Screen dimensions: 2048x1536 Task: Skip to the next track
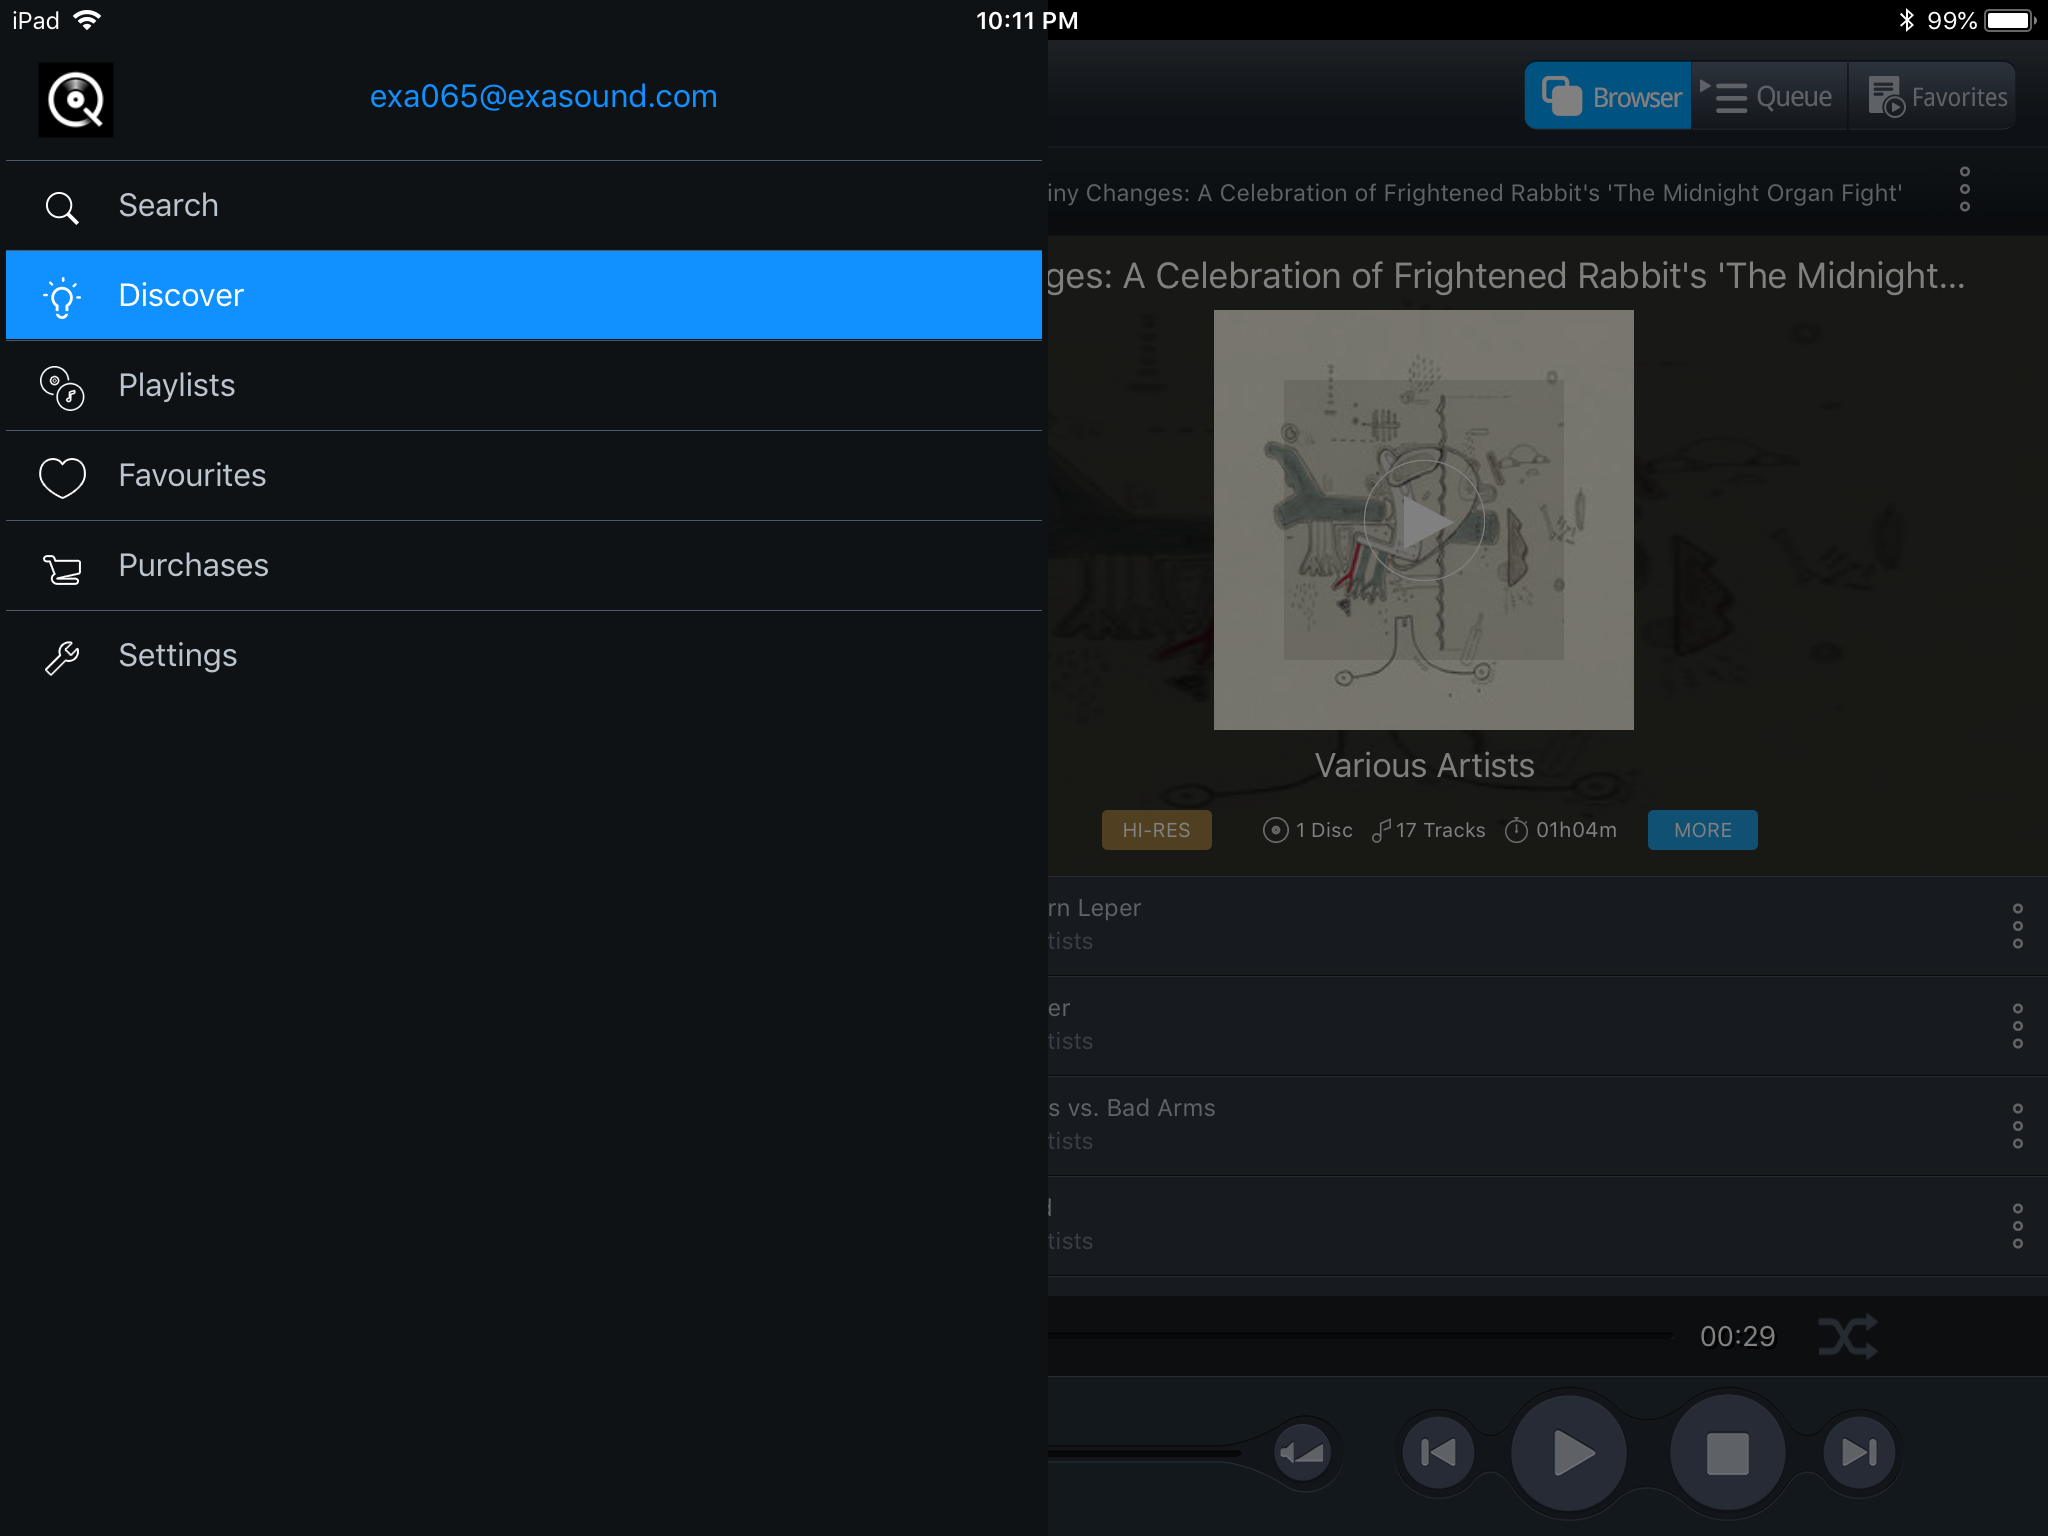[x=1859, y=1452]
